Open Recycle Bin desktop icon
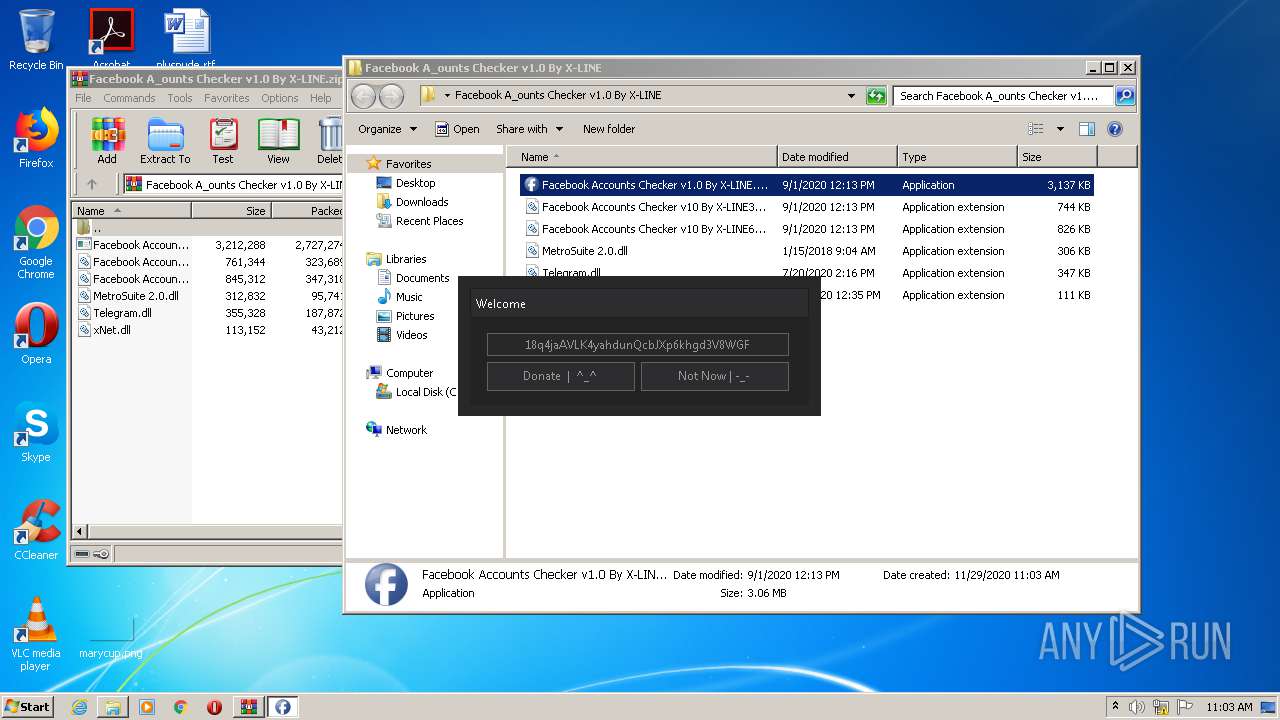Viewport: 1280px width, 720px height. click(x=36, y=40)
